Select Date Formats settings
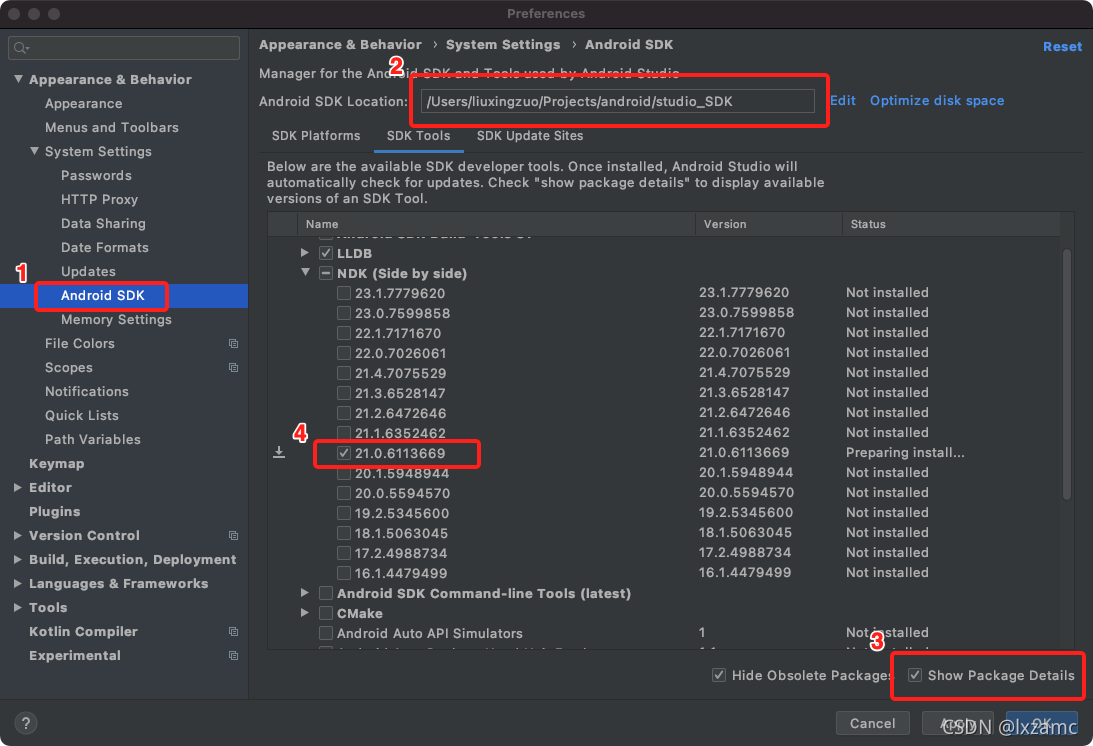The height and width of the screenshot is (746, 1093). tap(105, 248)
